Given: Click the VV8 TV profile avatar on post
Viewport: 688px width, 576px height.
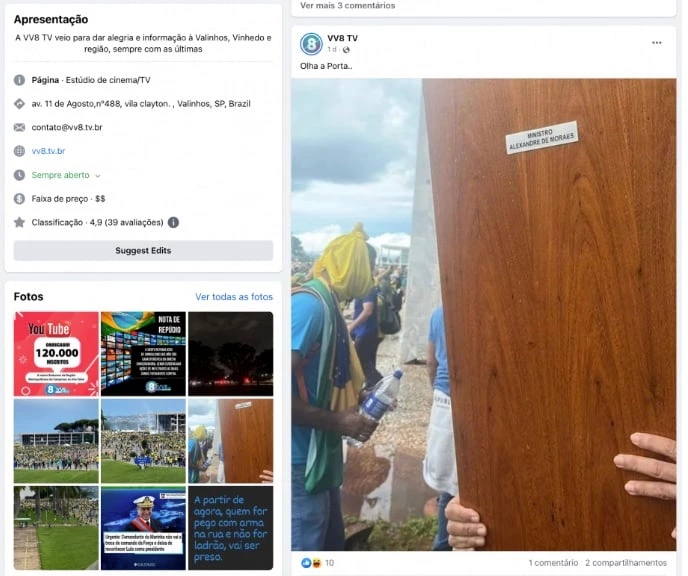Looking at the screenshot, I should point(311,44).
